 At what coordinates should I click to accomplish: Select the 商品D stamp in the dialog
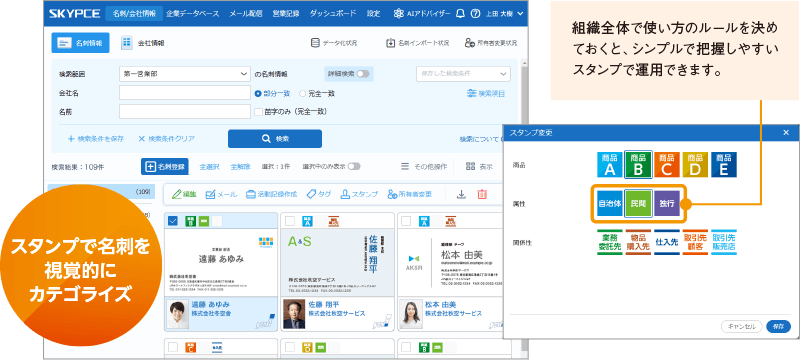(x=695, y=165)
